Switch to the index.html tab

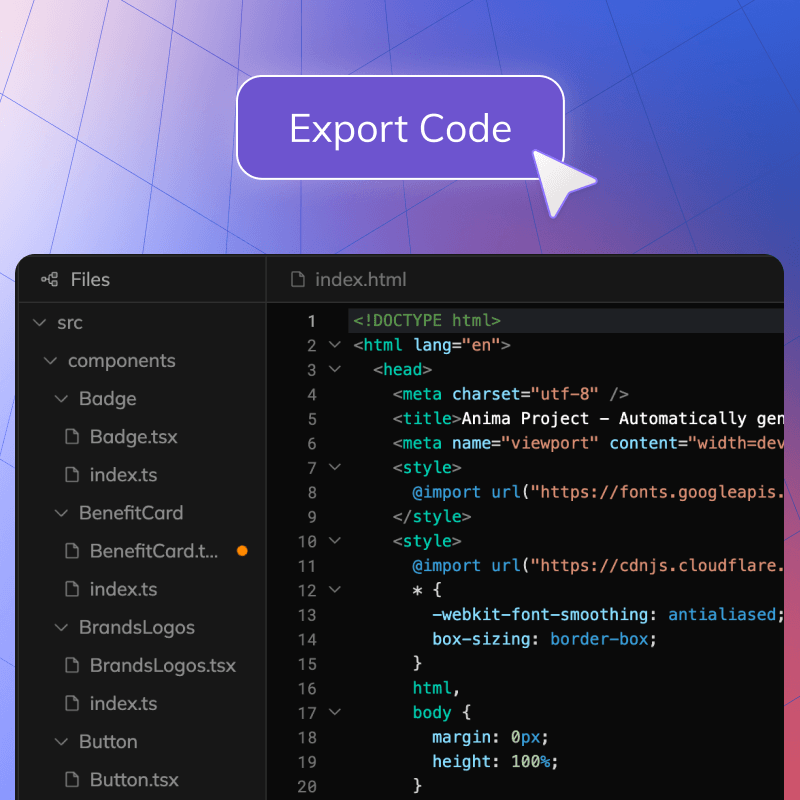(348, 280)
